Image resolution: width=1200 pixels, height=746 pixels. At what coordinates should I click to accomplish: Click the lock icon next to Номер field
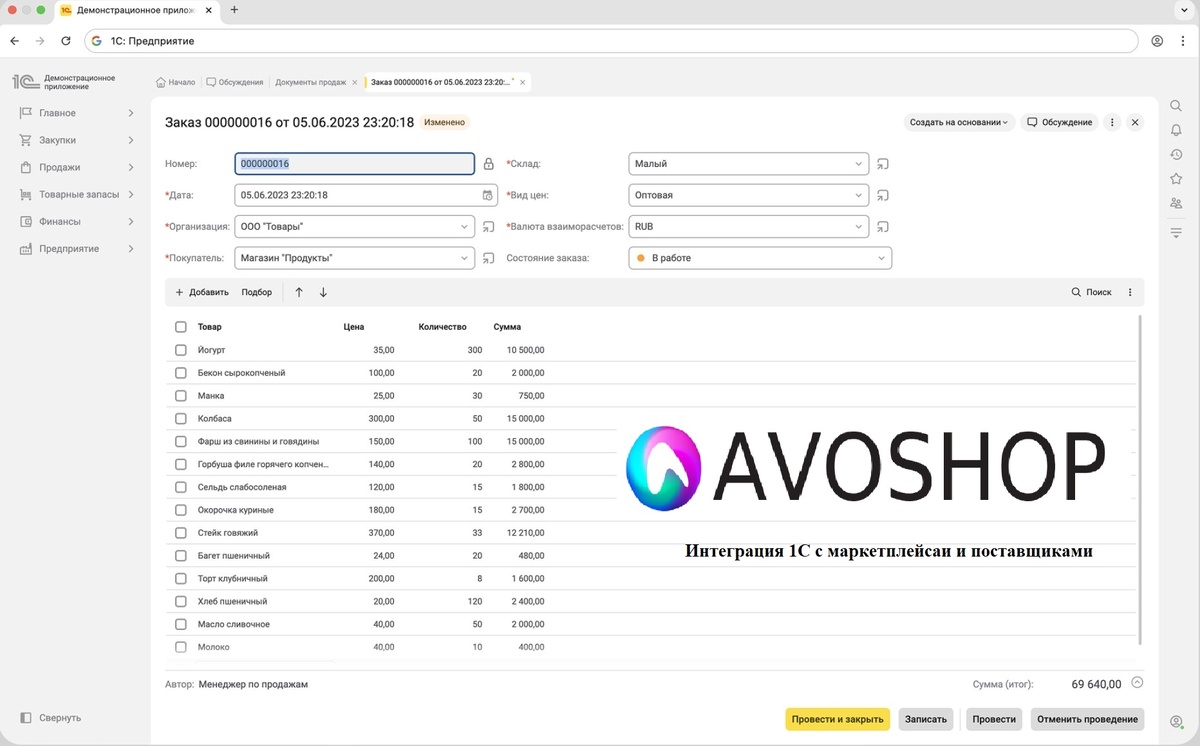tap(489, 164)
